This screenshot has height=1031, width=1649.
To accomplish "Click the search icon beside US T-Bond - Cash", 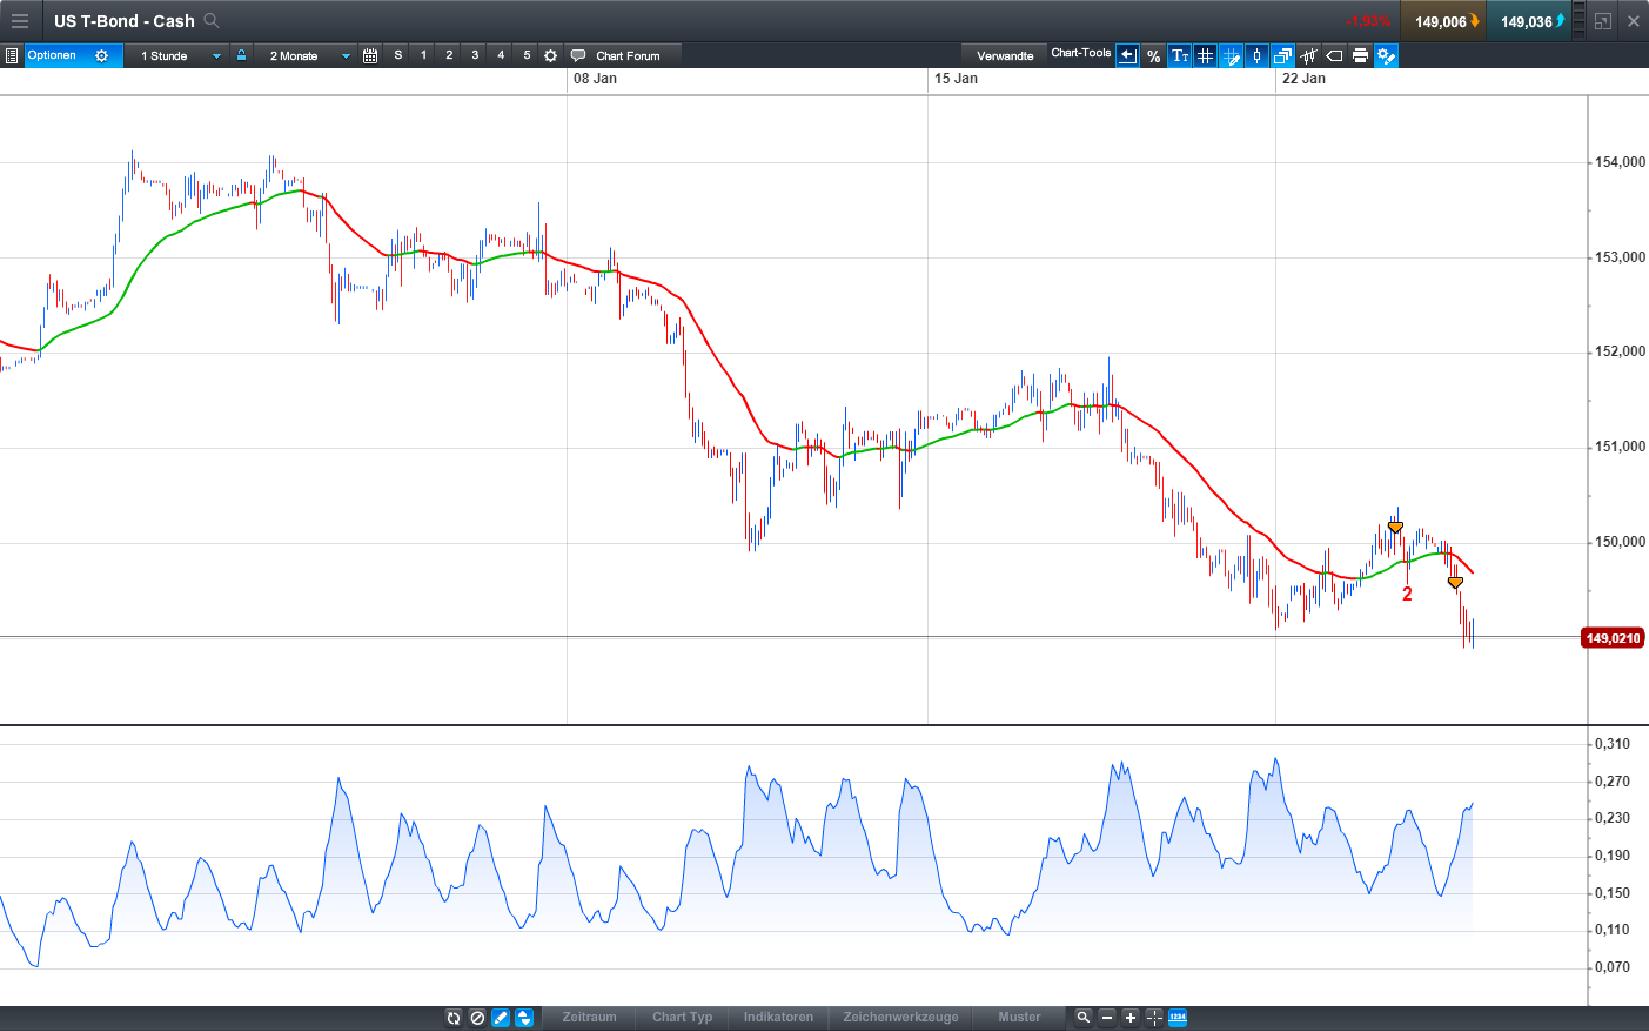I will [211, 21].
